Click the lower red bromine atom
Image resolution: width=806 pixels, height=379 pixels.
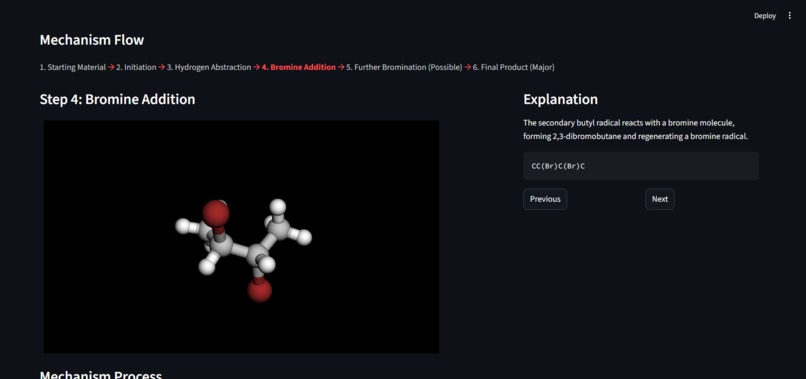(260, 291)
